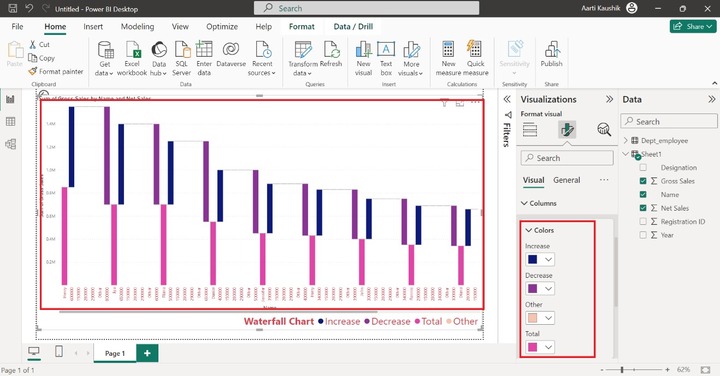Viewport: 720px width, 376px height.
Task: Switch to Mobile layout at bottom
Action: coord(59,352)
